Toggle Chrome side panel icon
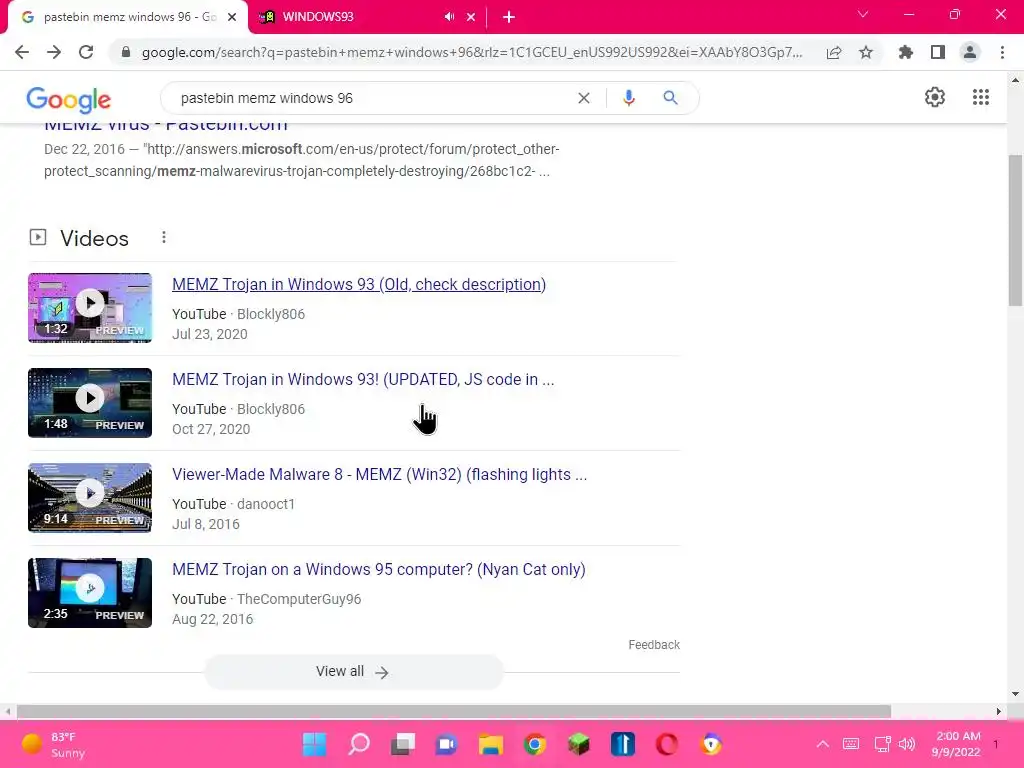This screenshot has height=768, width=1024. 938,52
